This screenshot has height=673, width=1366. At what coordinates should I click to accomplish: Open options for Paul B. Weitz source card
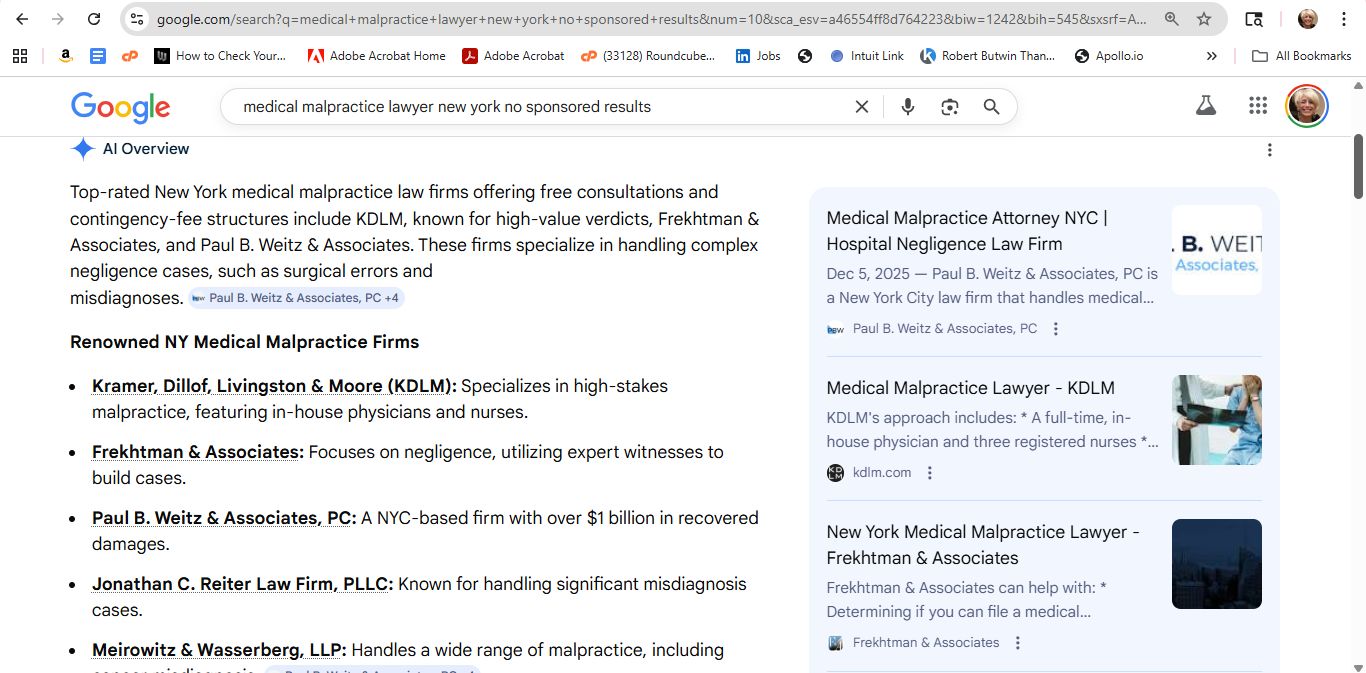pos(1056,329)
